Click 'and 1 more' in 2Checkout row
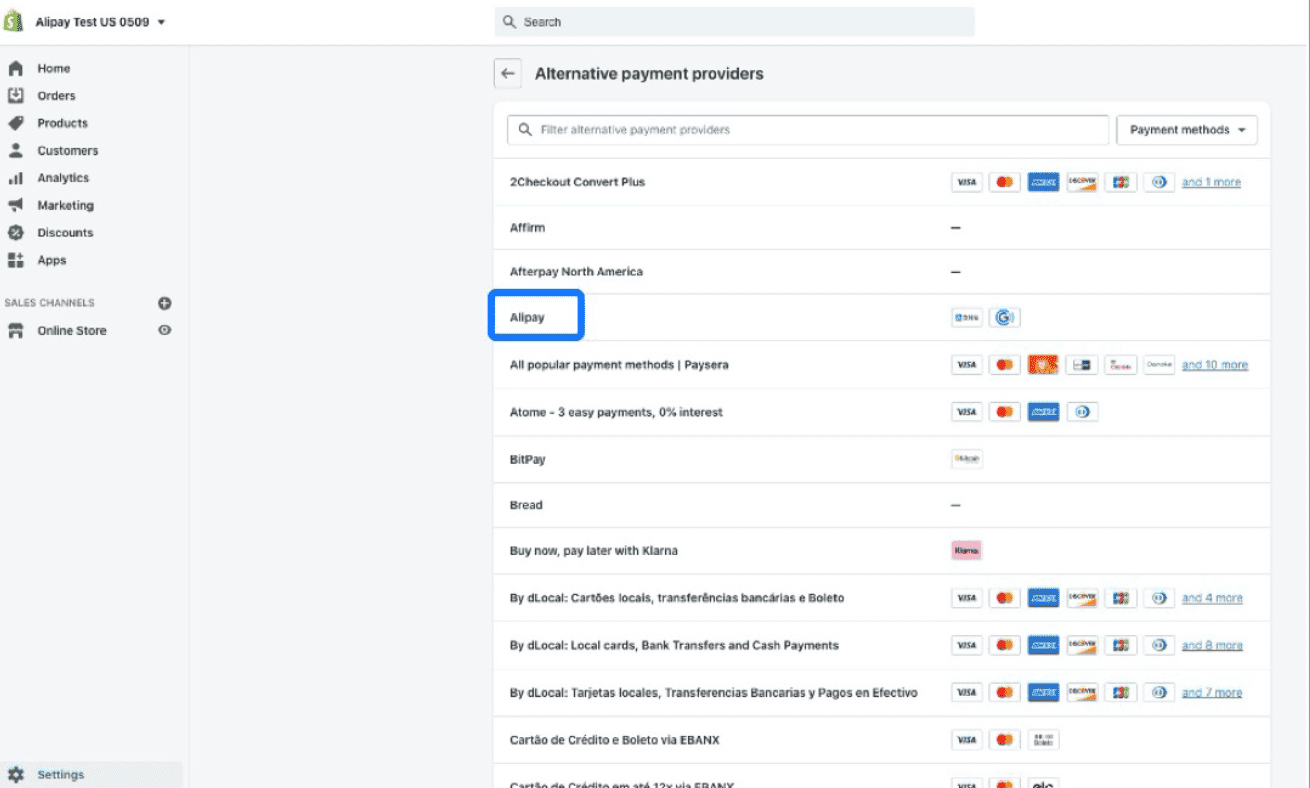This screenshot has height=788, width=1310. [1211, 183]
